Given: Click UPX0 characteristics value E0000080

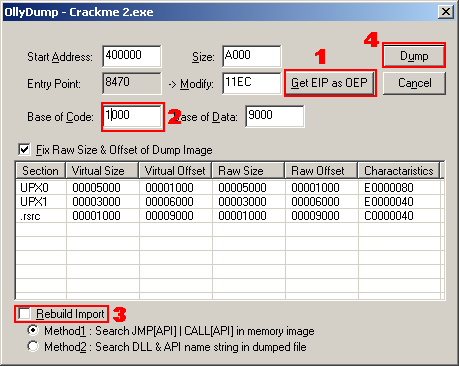Looking at the screenshot, I should (389, 188).
